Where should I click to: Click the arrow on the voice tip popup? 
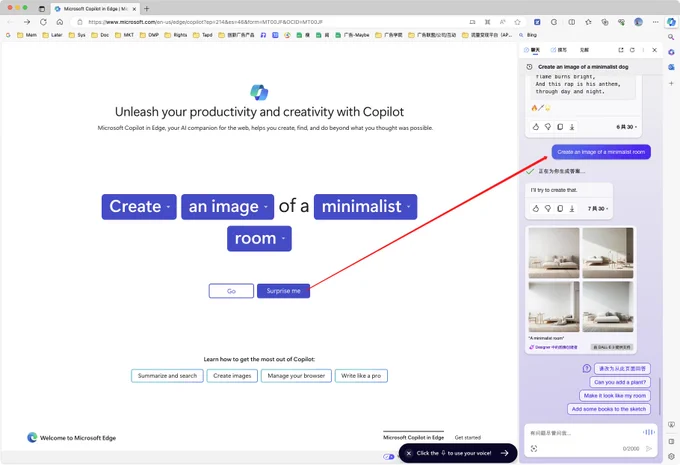[504, 453]
